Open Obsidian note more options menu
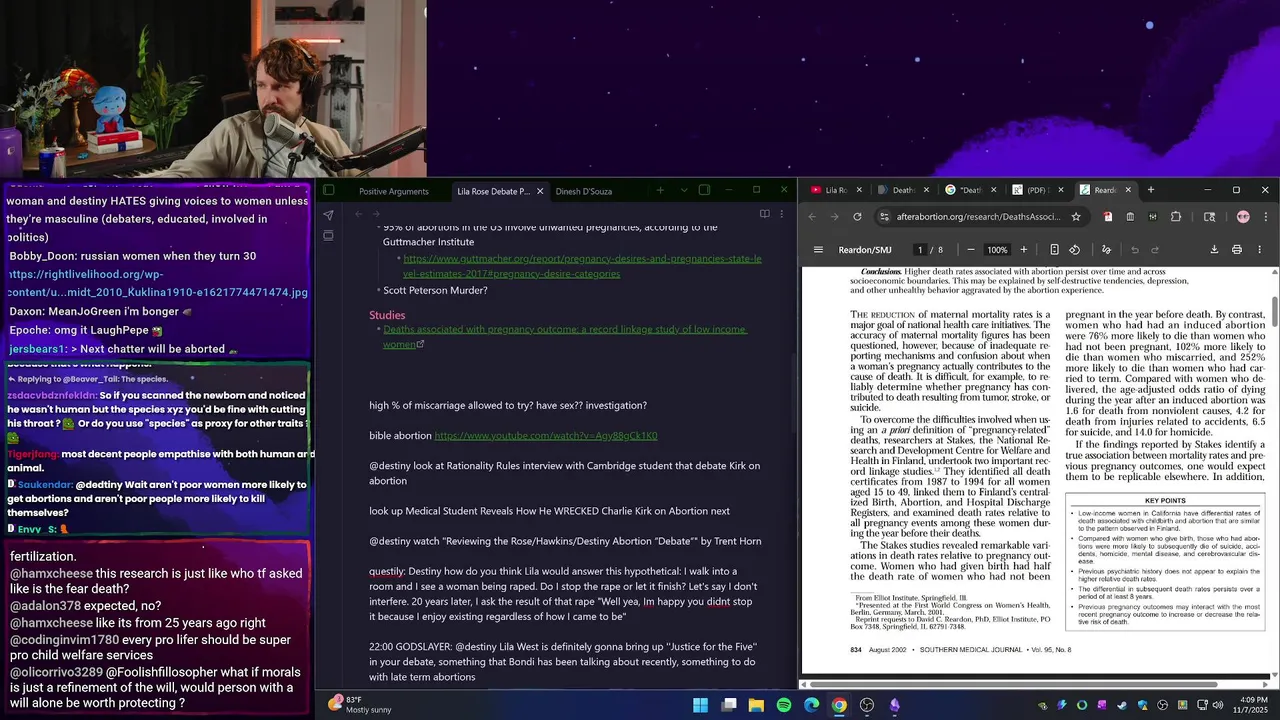This screenshot has height=720, width=1280. [782, 214]
